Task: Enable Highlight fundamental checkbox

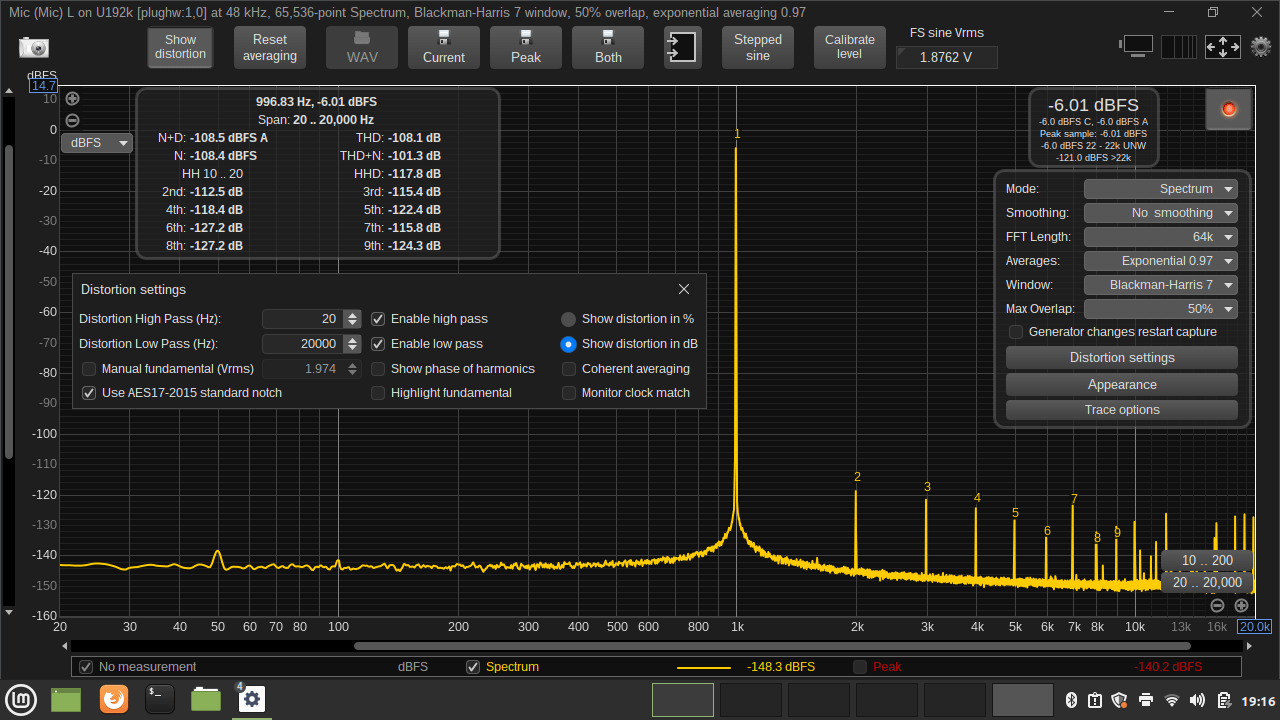Action: 378,393
